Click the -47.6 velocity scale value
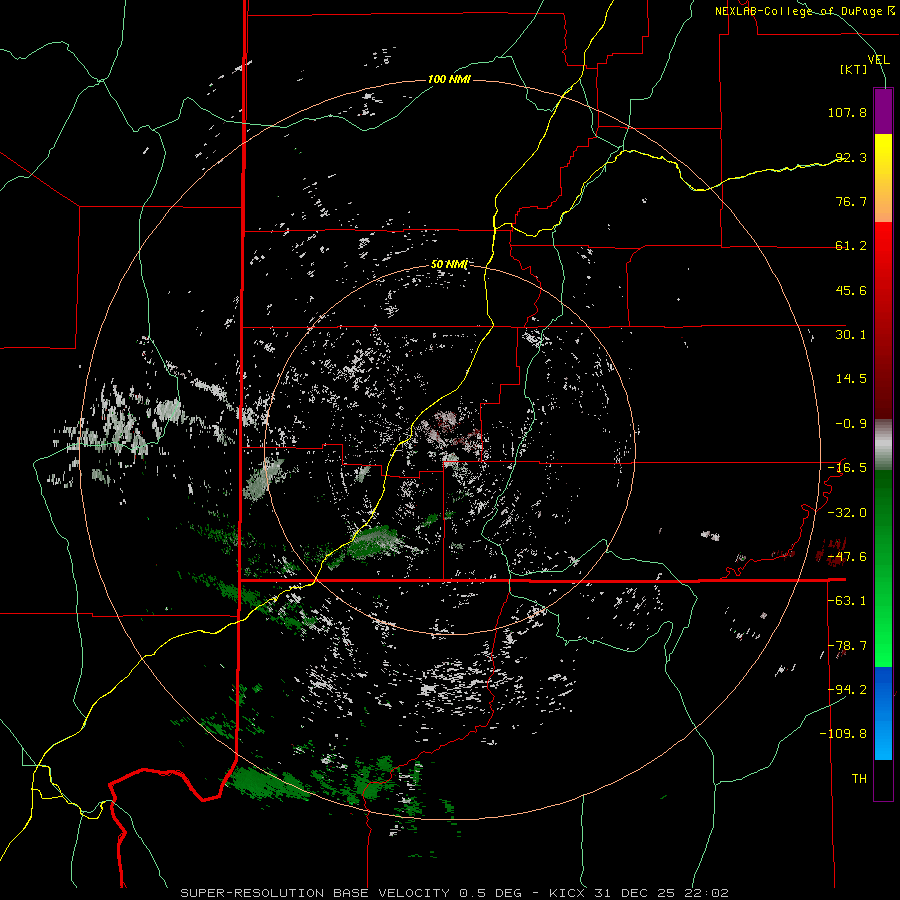 coord(847,557)
